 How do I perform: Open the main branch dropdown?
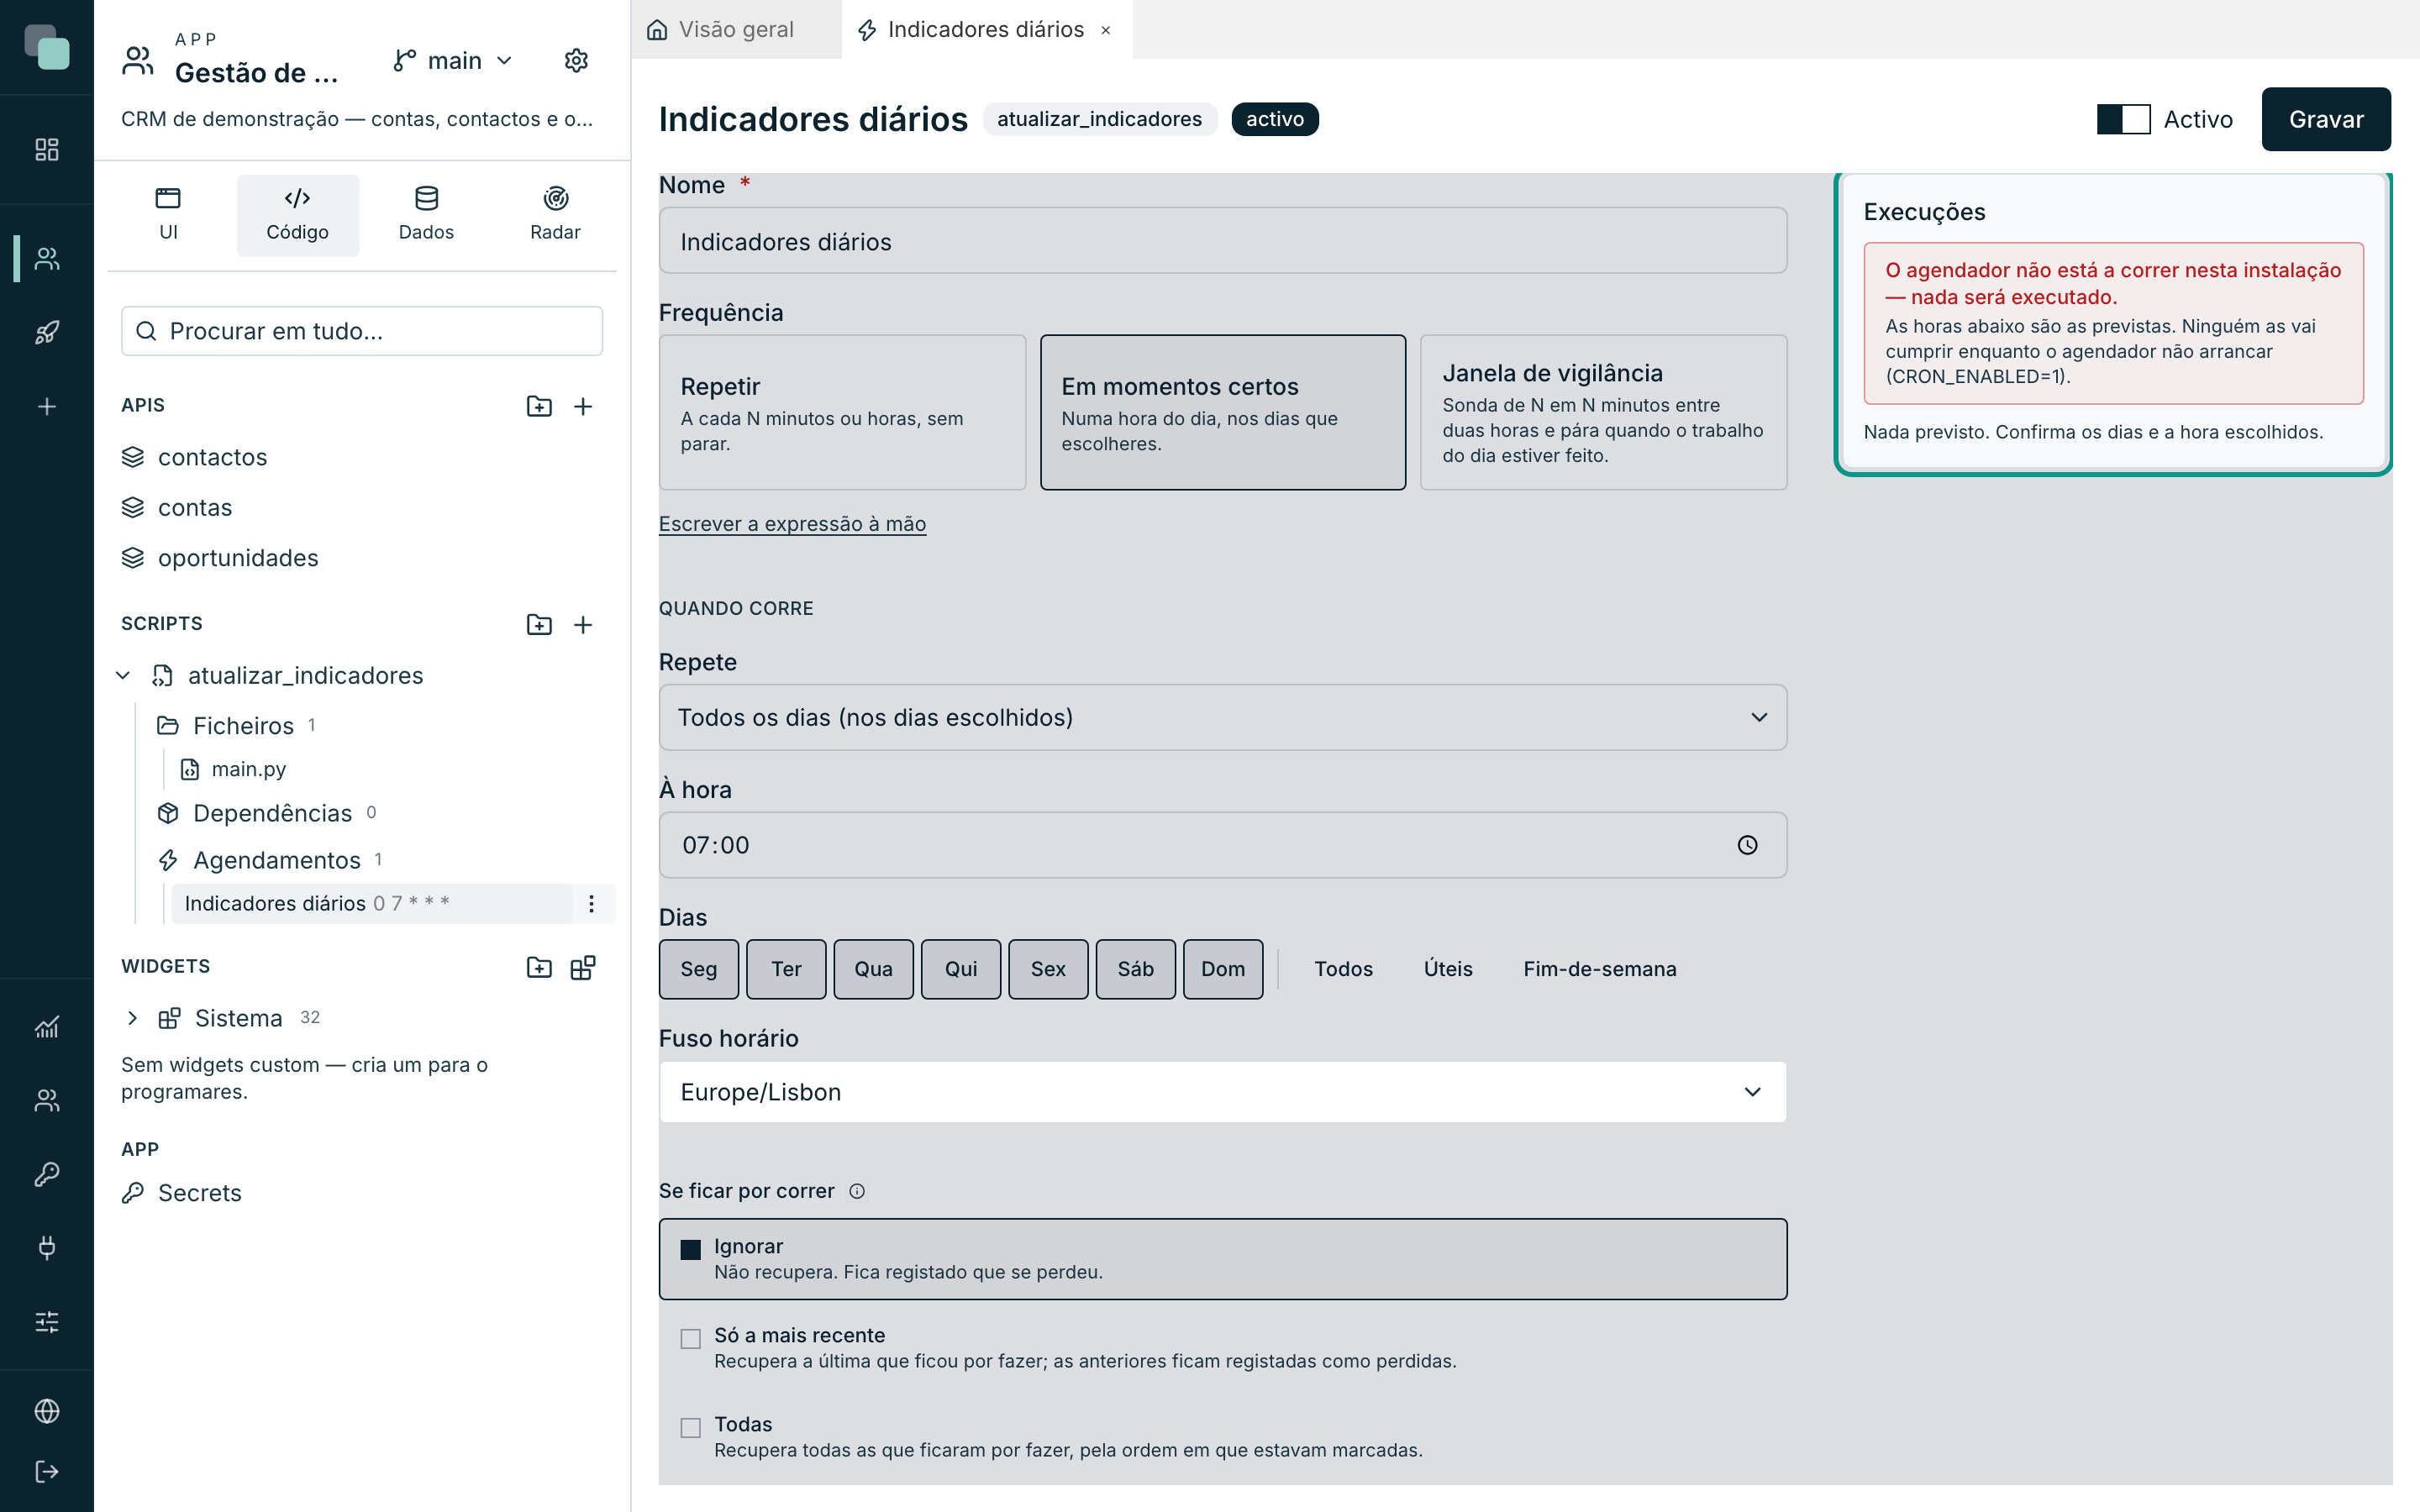pyautogui.click(x=454, y=60)
